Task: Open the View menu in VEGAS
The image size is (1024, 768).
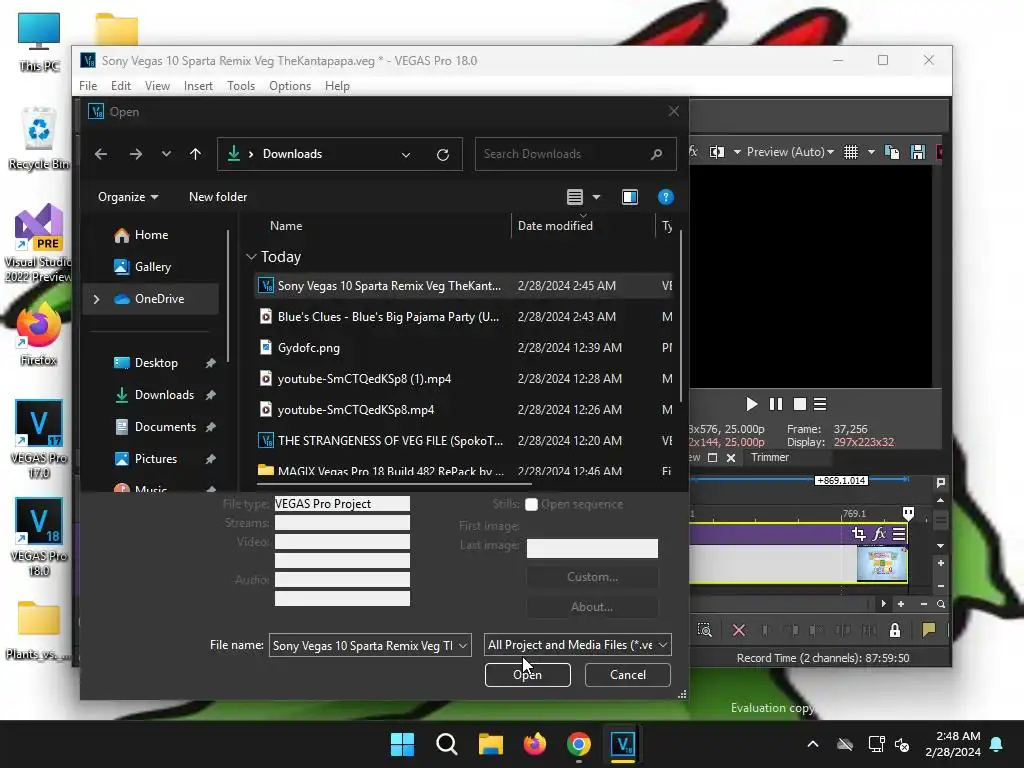Action: [157, 86]
